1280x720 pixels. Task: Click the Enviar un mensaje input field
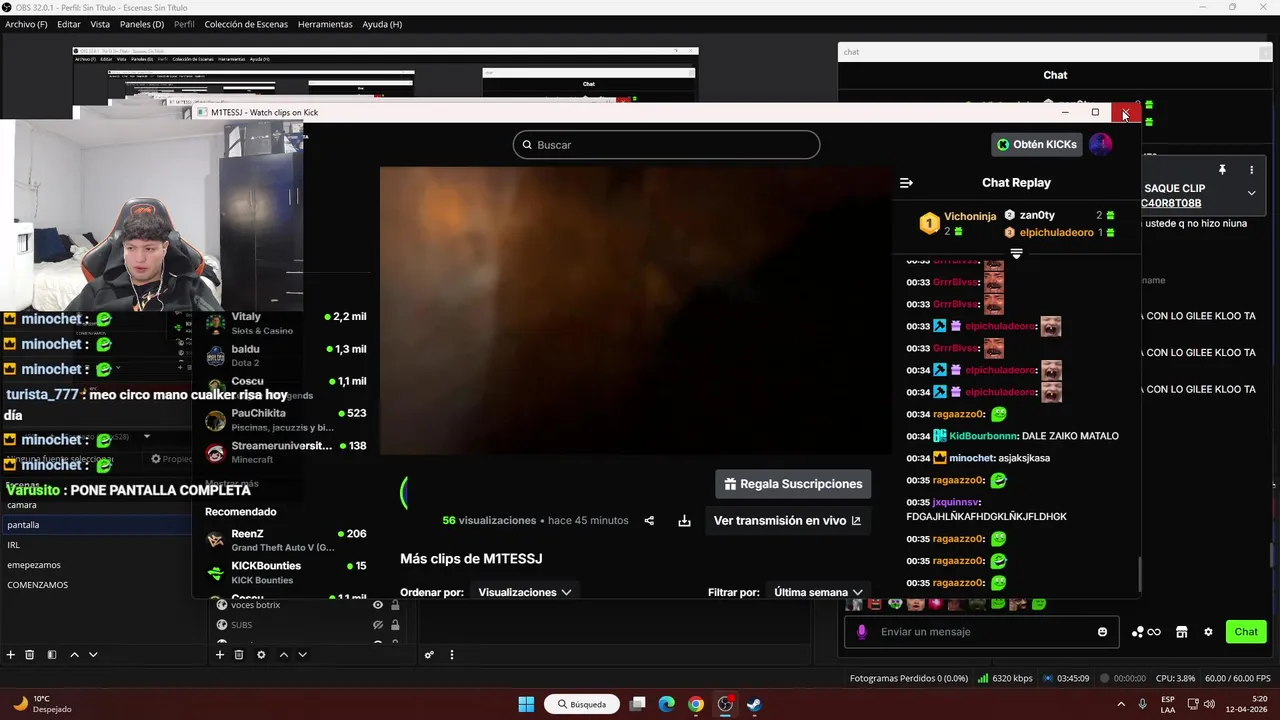pos(980,632)
